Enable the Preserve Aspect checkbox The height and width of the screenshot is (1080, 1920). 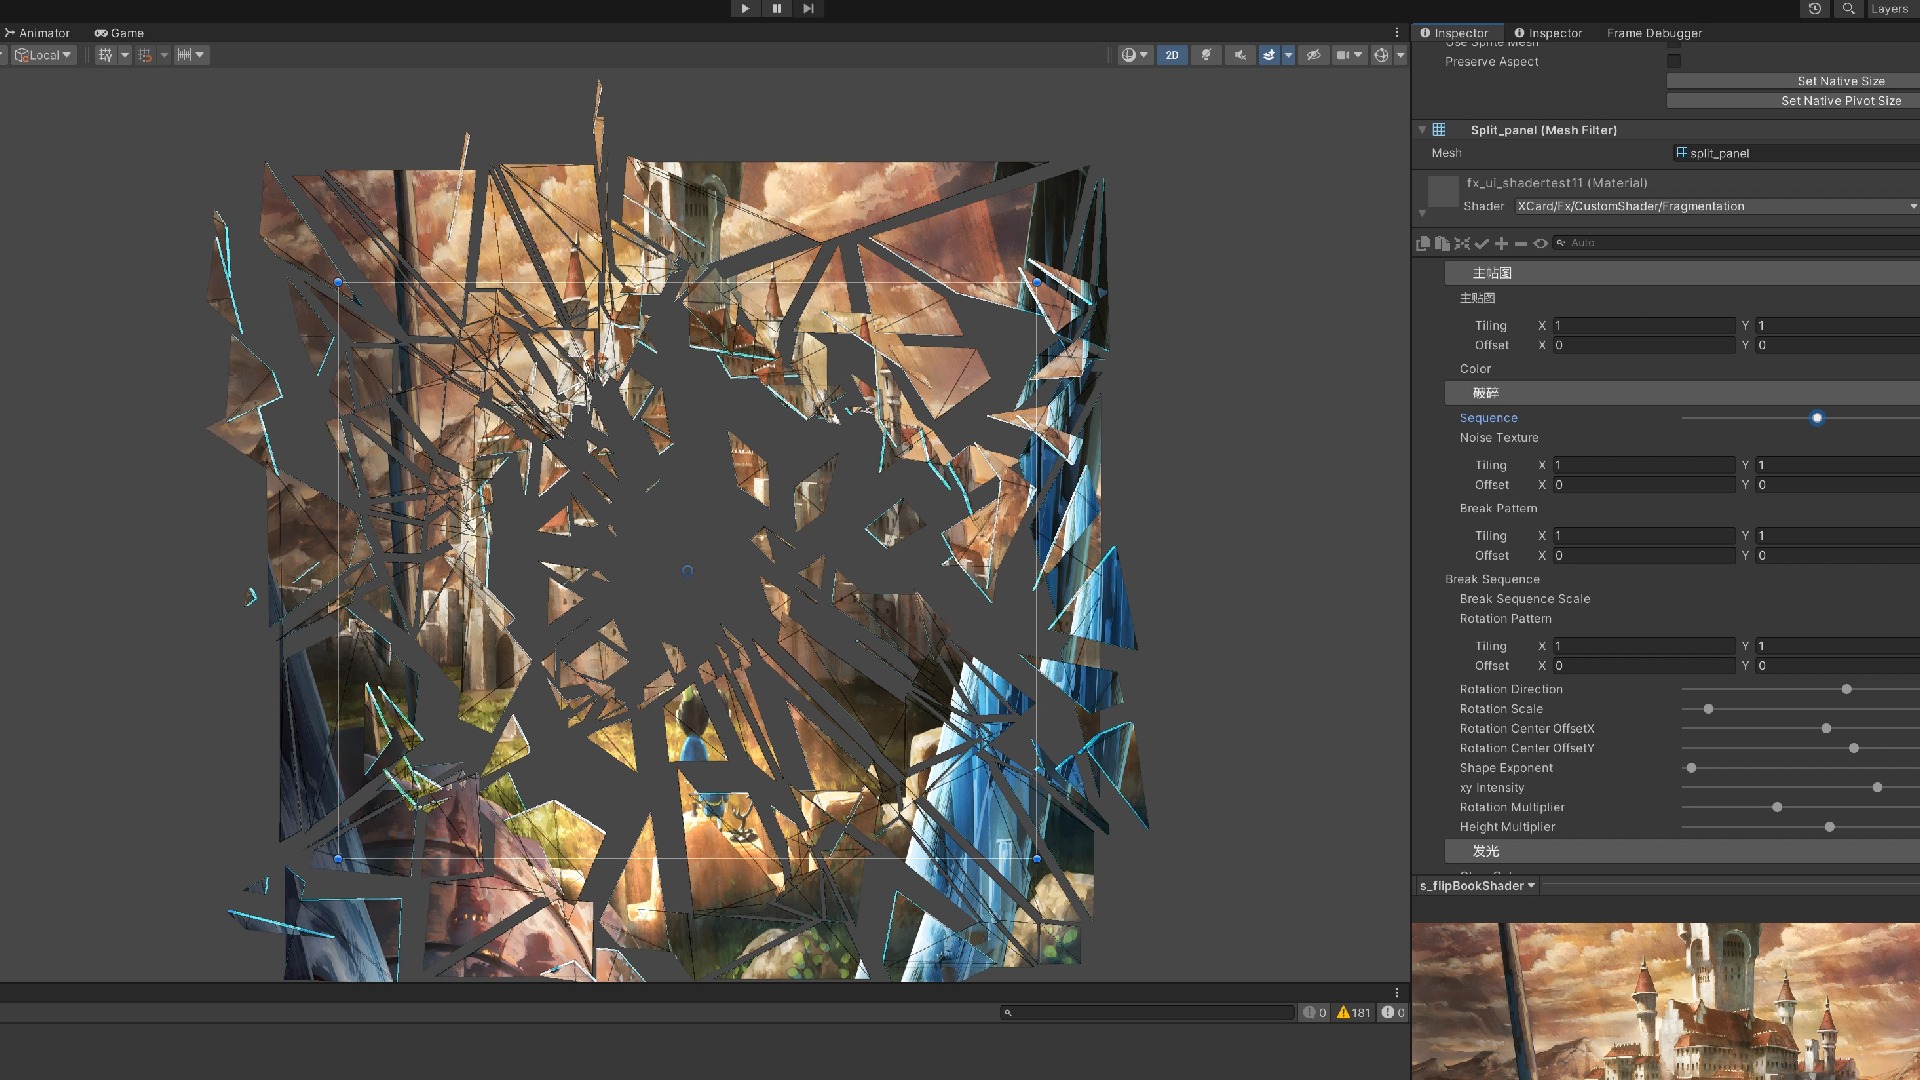[x=1673, y=61]
